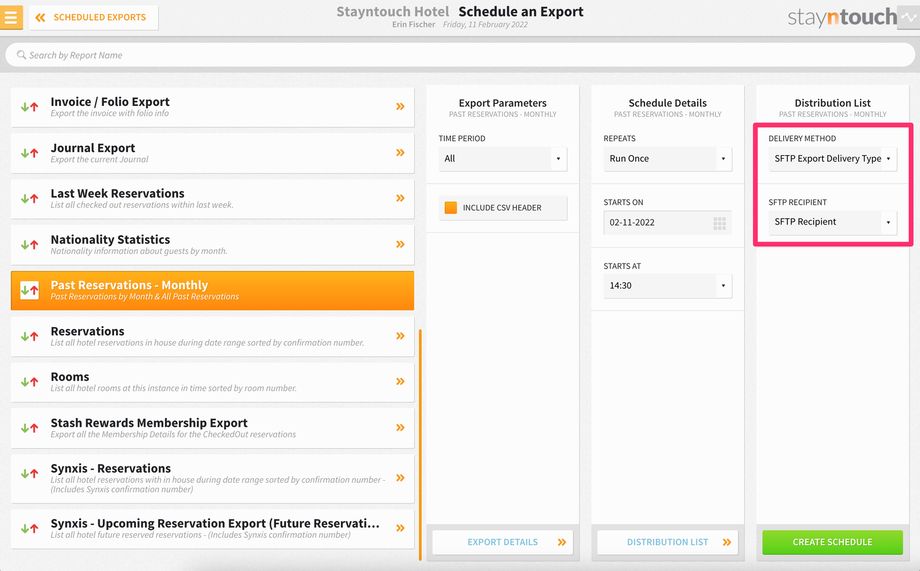
Task: Select Journal Export report
Action: pyautogui.click(x=212, y=153)
